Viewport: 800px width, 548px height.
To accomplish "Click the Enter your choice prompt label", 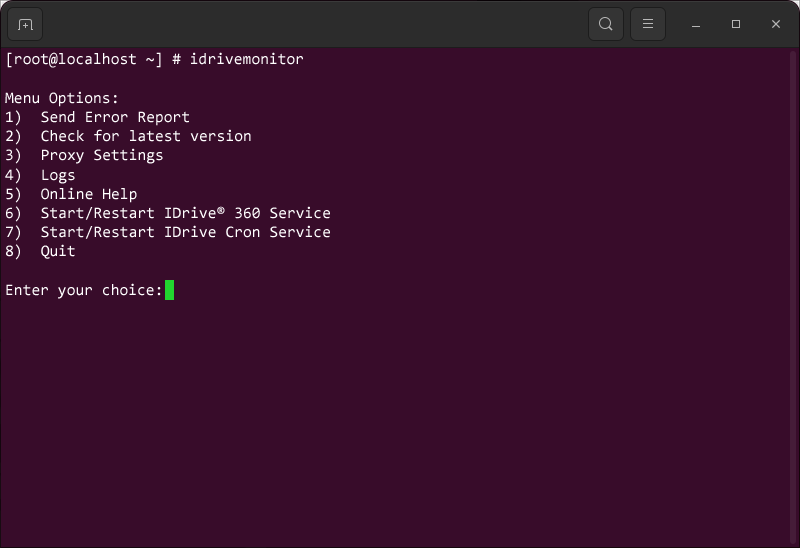I will click(83, 290).
